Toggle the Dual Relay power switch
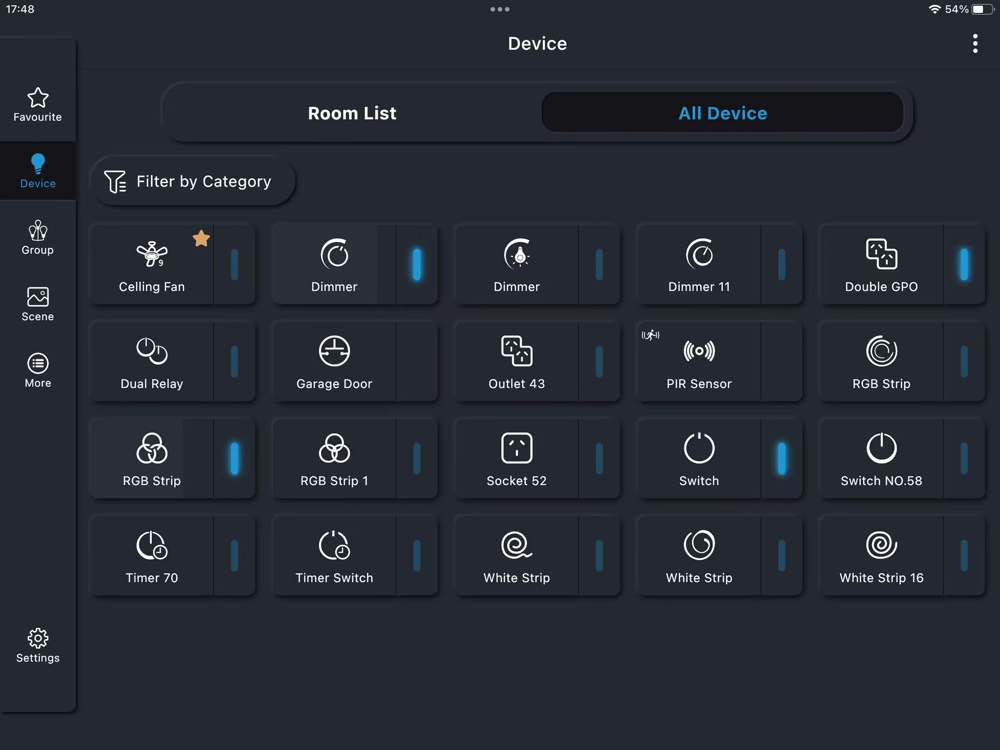 pyautogui.click(x=234, y=361)
